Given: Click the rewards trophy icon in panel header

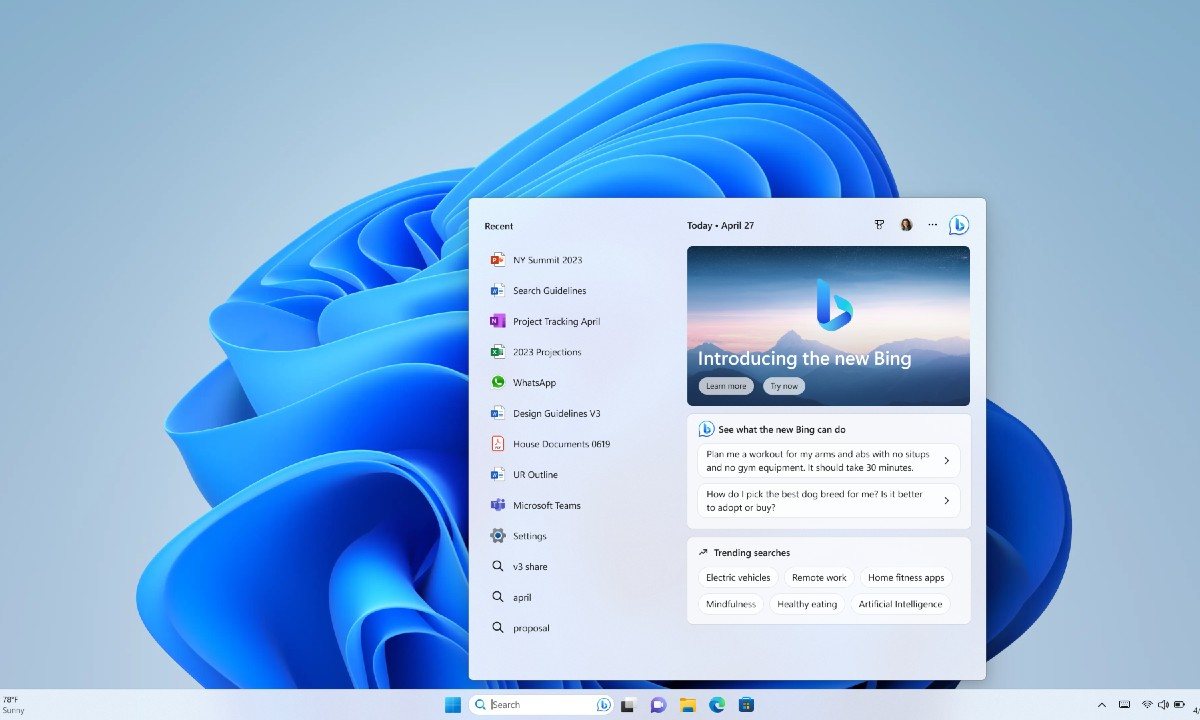Looking at the screenshot, I should tap(879, 225).
